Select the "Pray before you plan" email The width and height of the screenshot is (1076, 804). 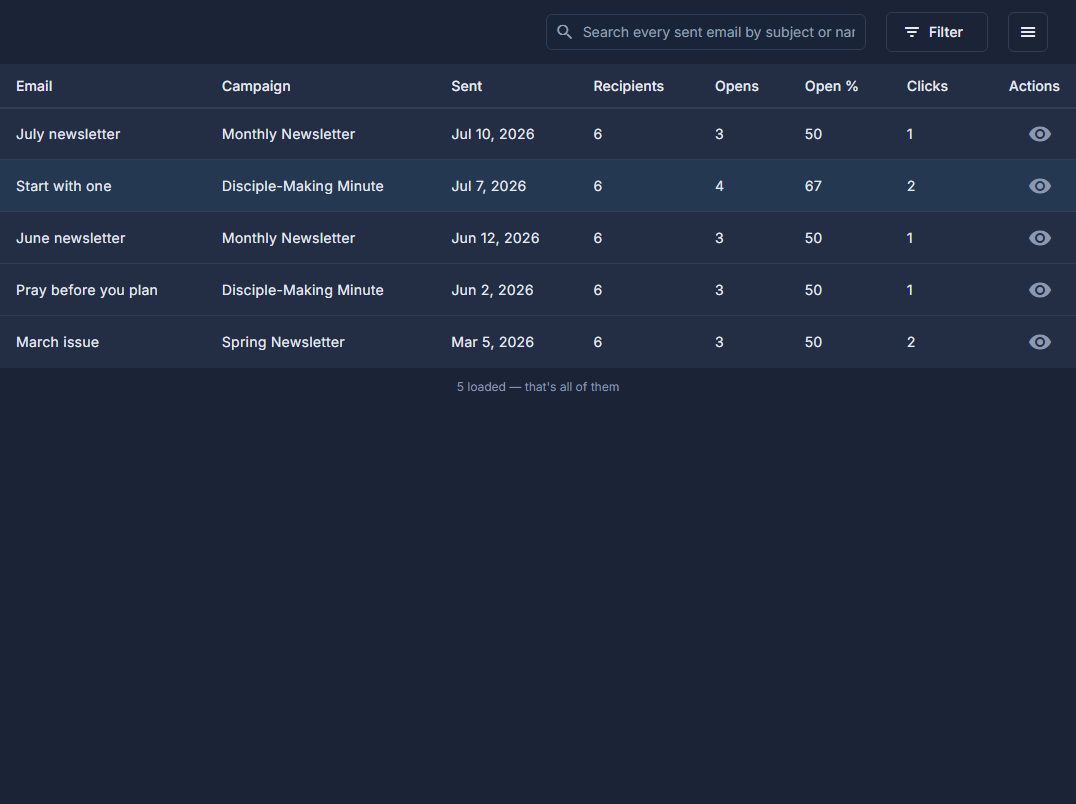[x=86, y=291]
